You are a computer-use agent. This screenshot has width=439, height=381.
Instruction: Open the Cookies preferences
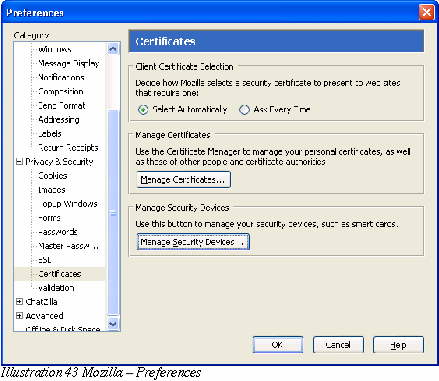click(53, 176)
